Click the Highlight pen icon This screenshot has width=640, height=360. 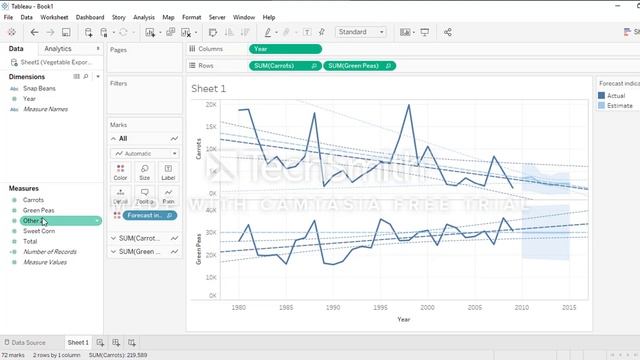268,32
